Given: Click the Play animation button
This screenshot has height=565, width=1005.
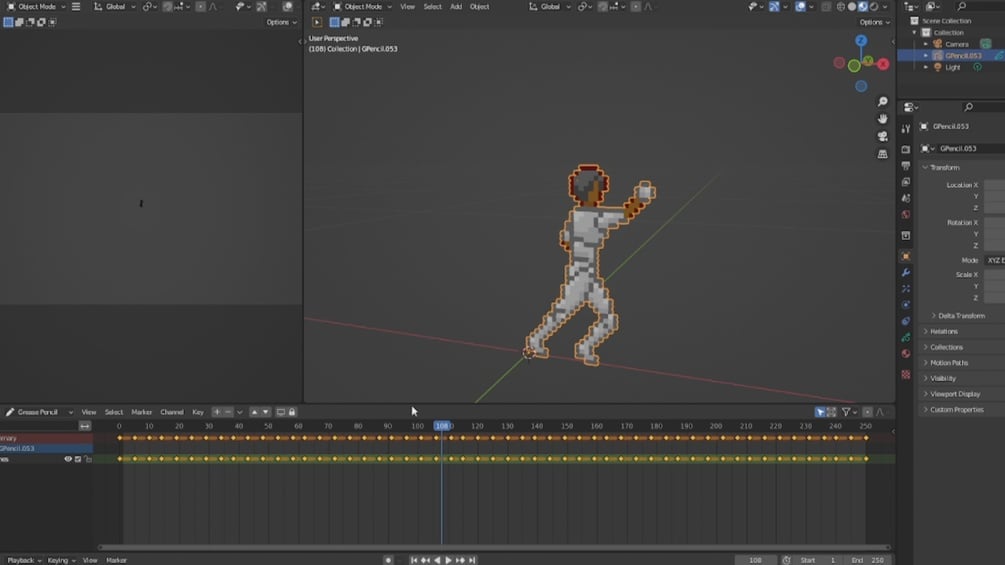Looking at the screenshot, I should pyautogui.click(x=448, y=560).
